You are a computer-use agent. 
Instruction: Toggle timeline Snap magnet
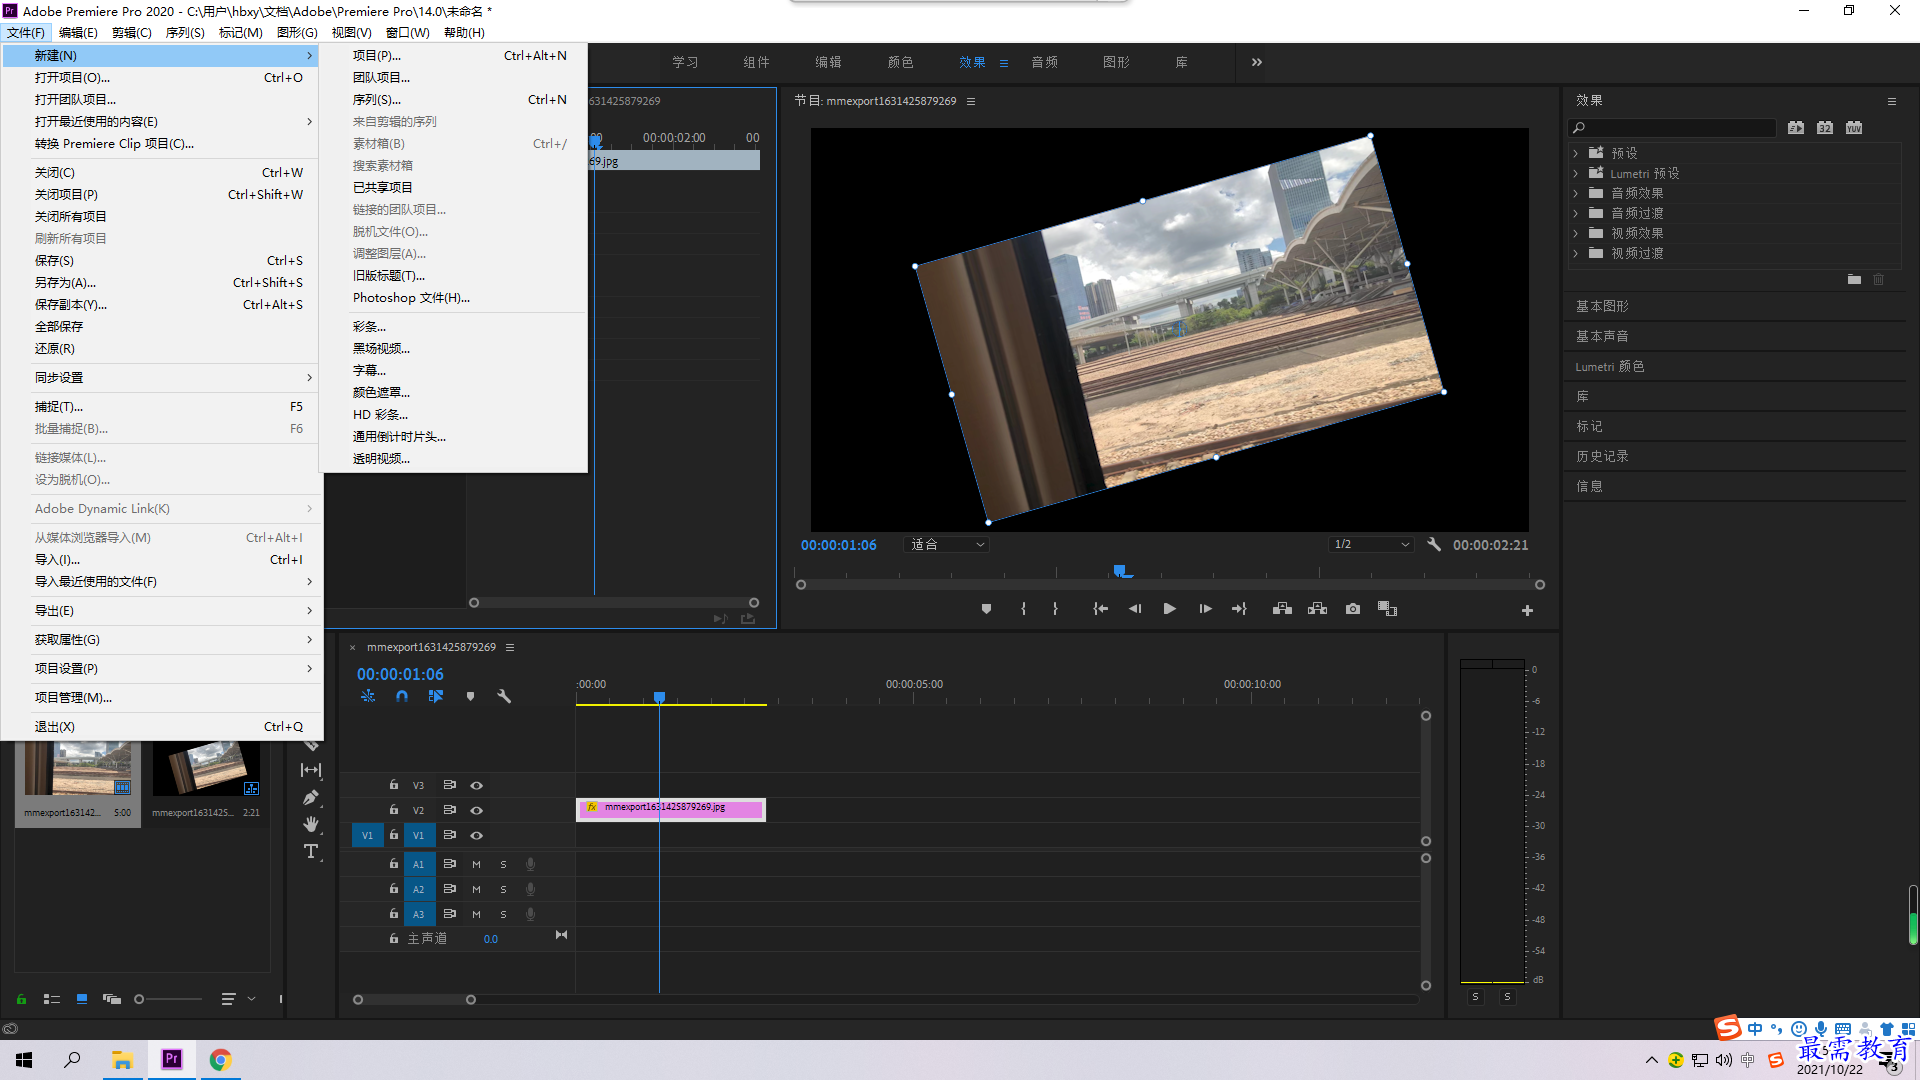click(402, 696)
